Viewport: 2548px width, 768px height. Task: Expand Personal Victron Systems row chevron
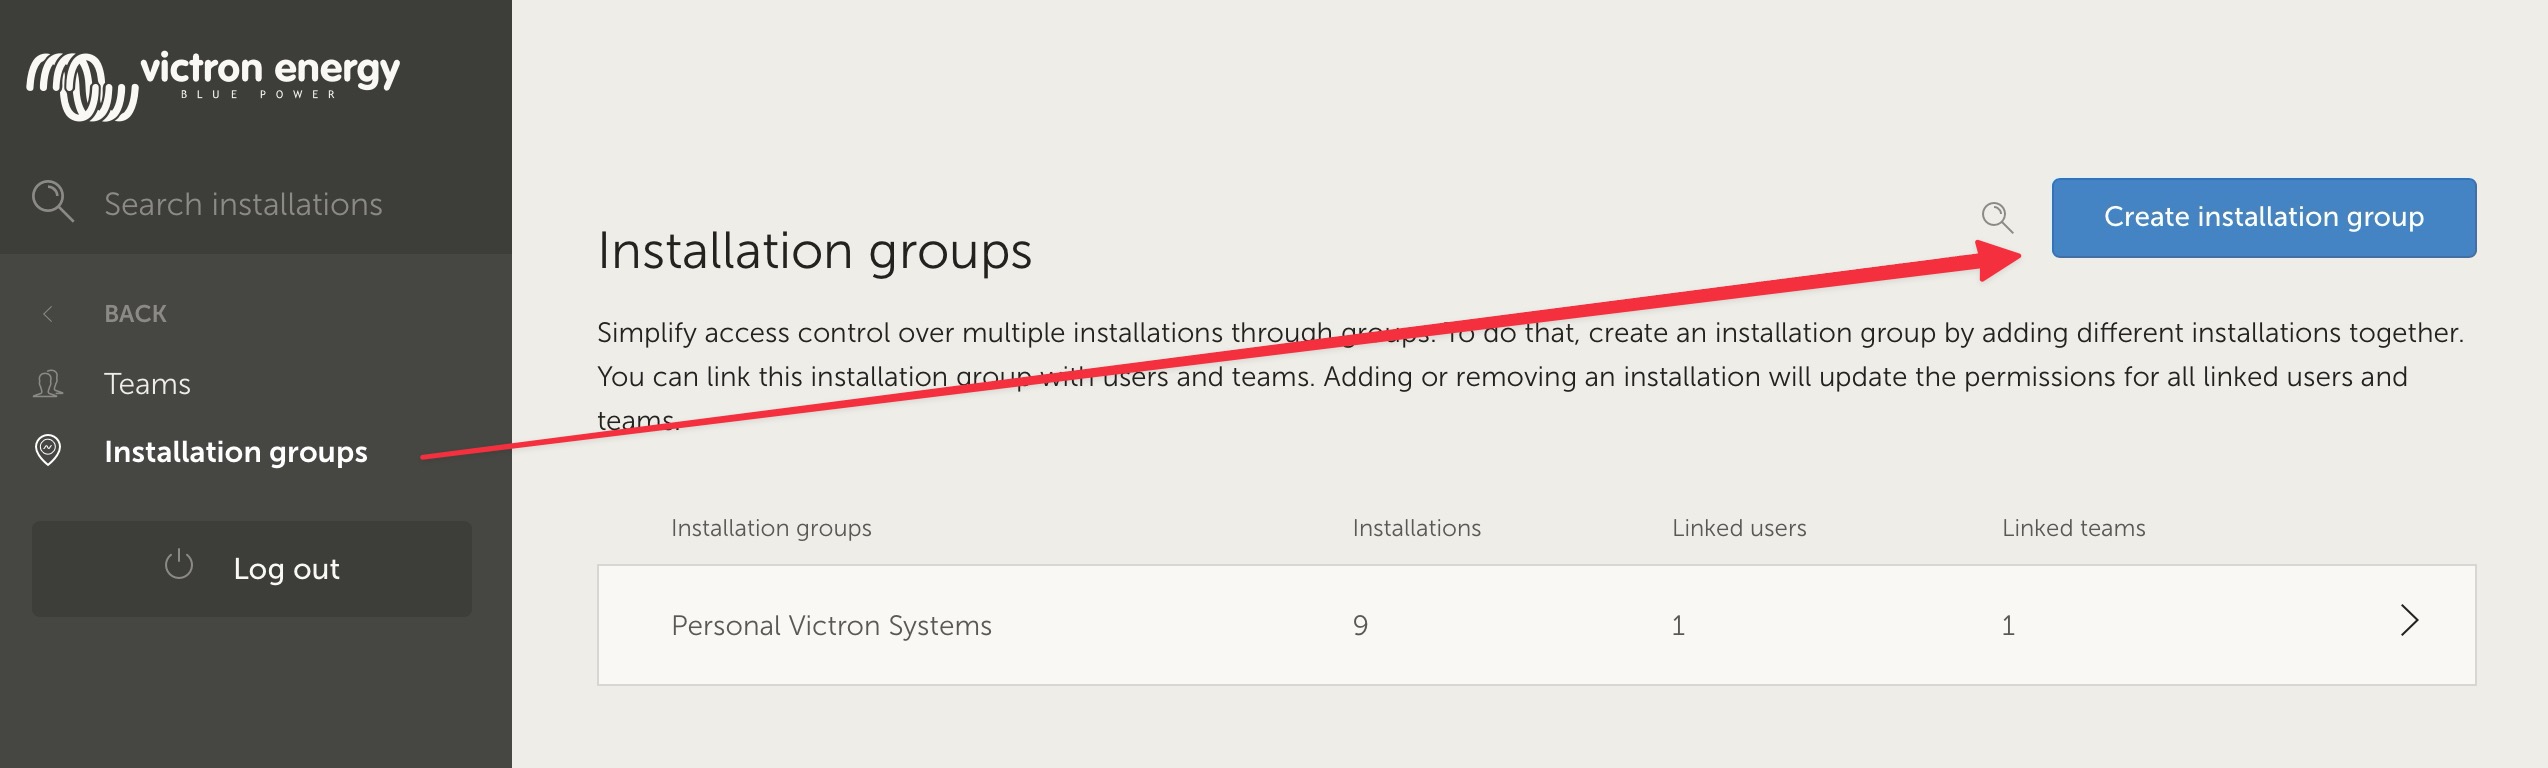(2409, 621)
